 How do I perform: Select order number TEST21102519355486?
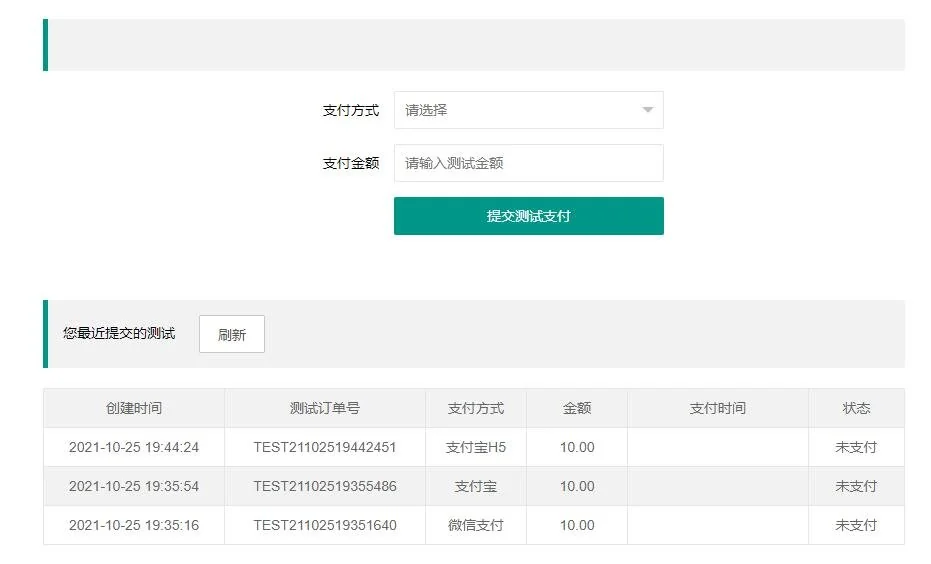[x=325, y=486]
